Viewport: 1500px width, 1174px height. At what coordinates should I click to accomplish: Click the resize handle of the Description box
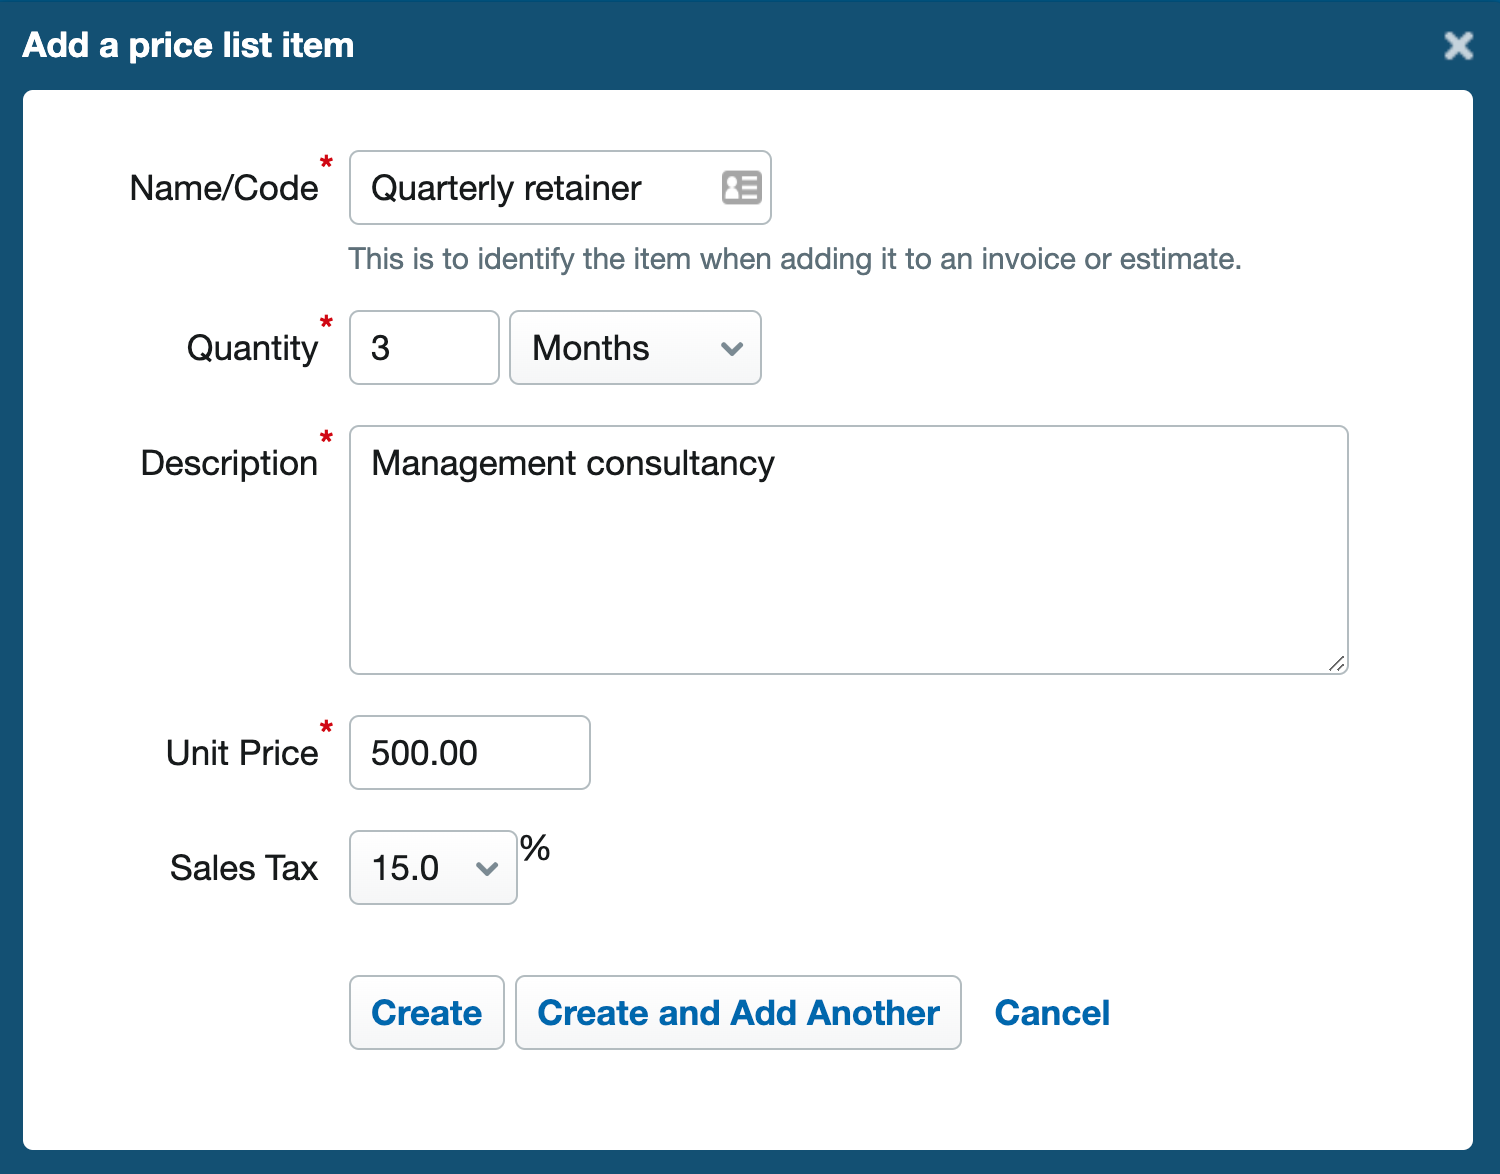1337,664
